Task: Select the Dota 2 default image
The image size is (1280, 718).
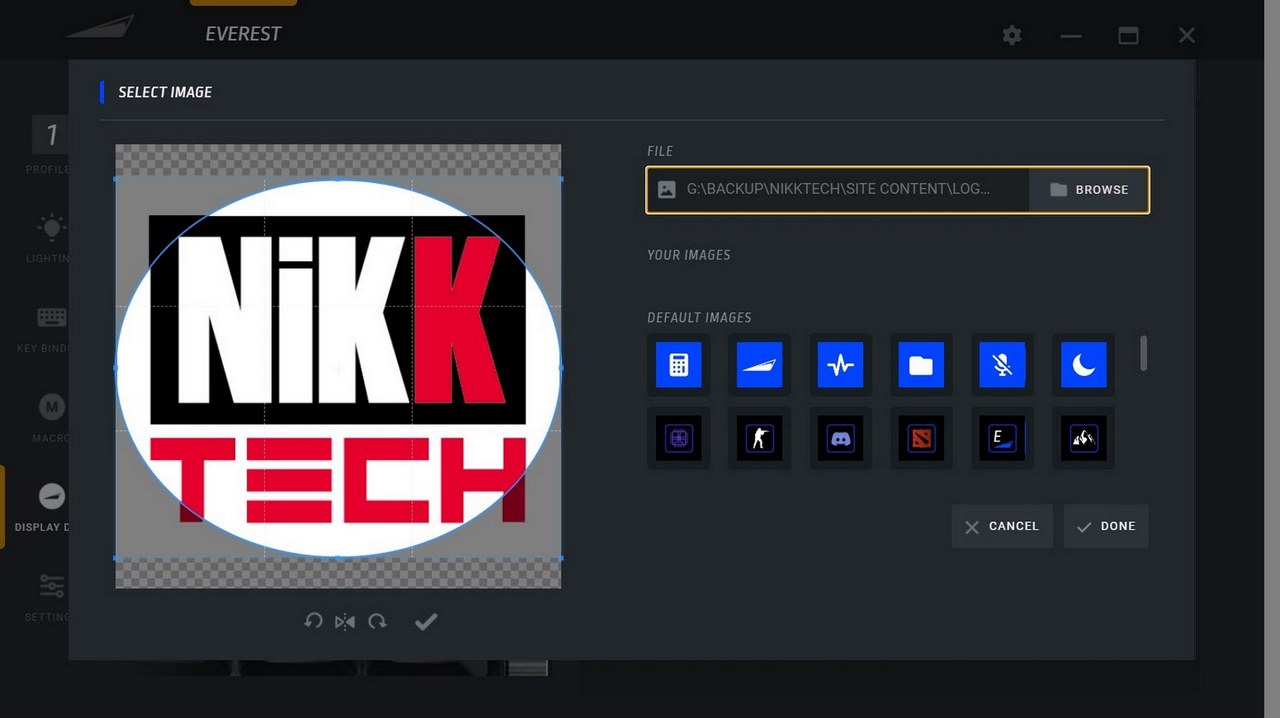Action: (921, 438)
